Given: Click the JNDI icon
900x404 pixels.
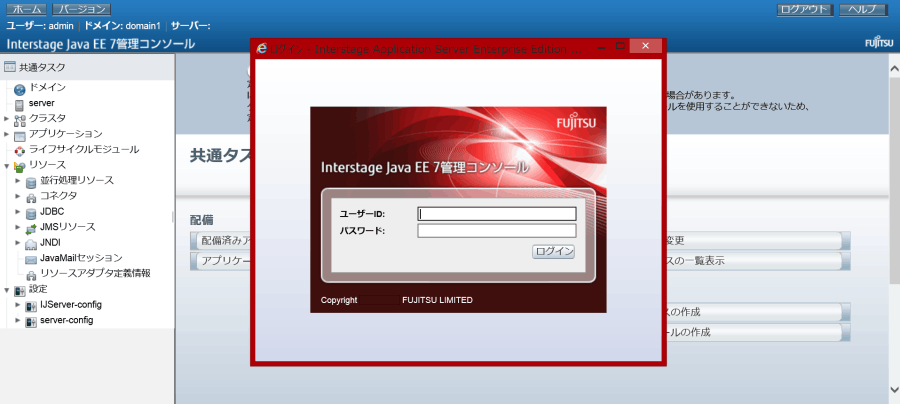Looking at the screenshot, I should click(x=31, y=244).
